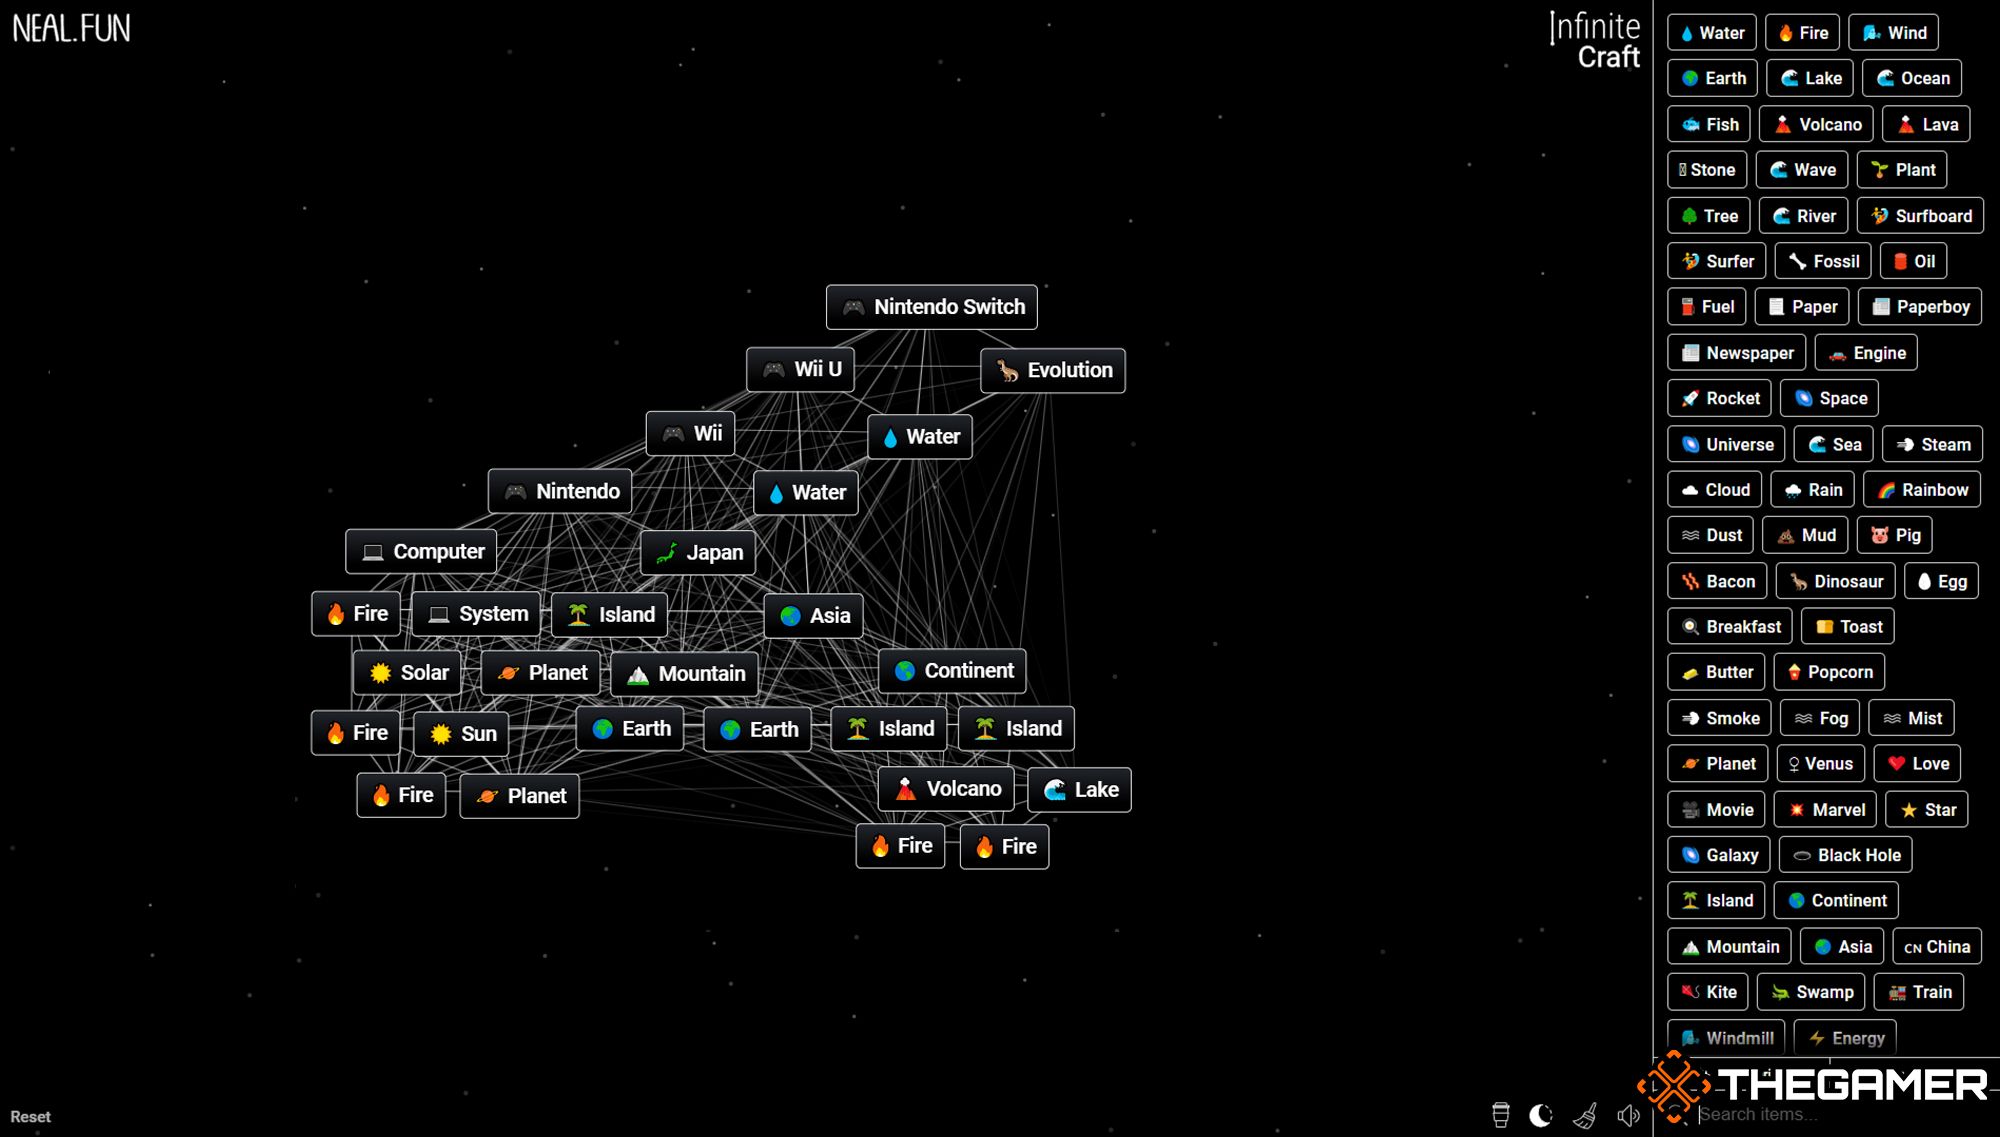Click the Sun element on canvas
The image size is (2000, 1137).
(x=461, y=734)
